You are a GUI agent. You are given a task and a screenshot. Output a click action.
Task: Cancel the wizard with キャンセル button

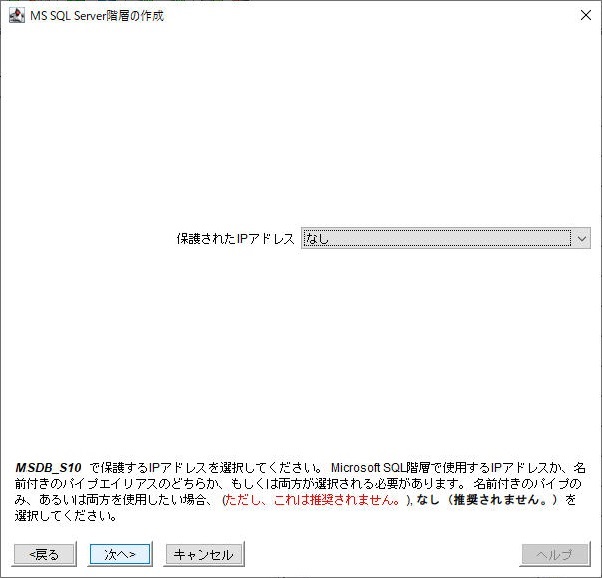pyautogui.click(x=204, y=554)
